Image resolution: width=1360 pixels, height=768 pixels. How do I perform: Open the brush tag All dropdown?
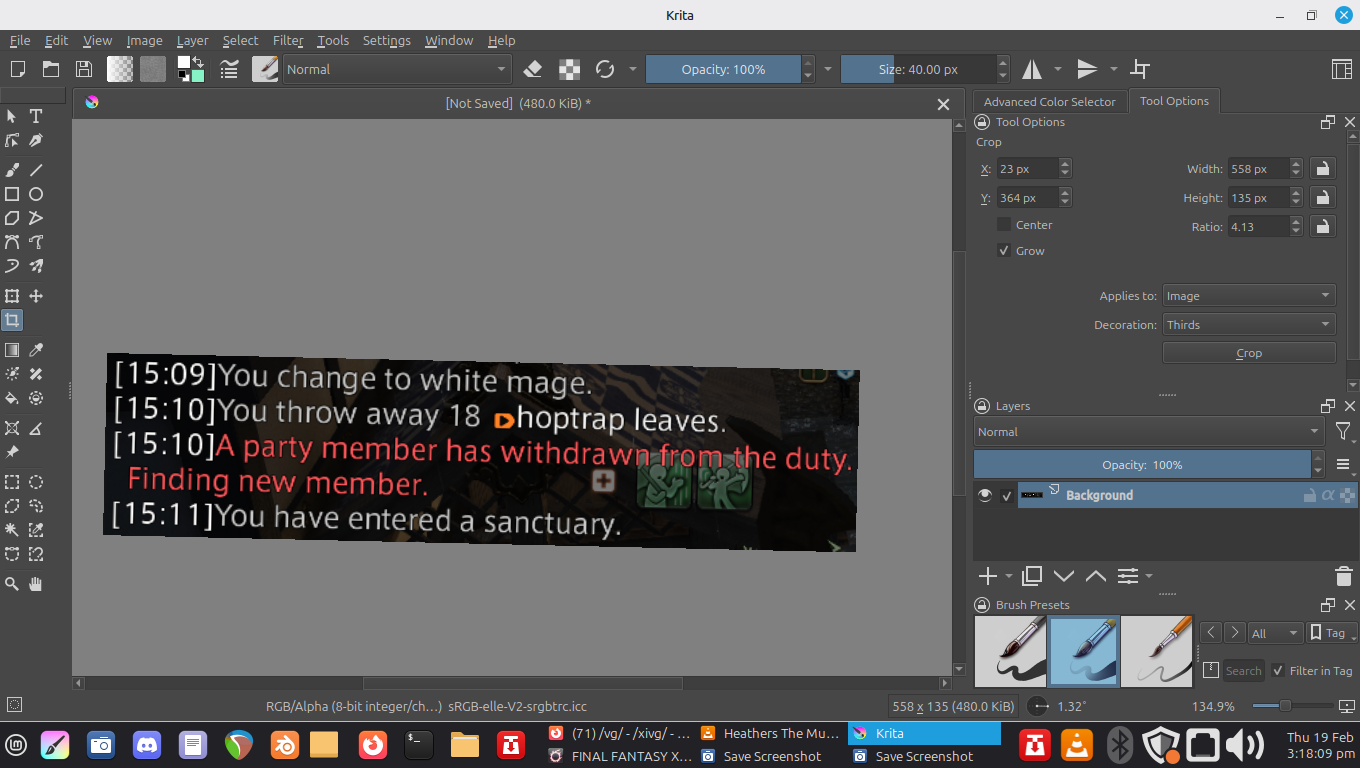1276,633
